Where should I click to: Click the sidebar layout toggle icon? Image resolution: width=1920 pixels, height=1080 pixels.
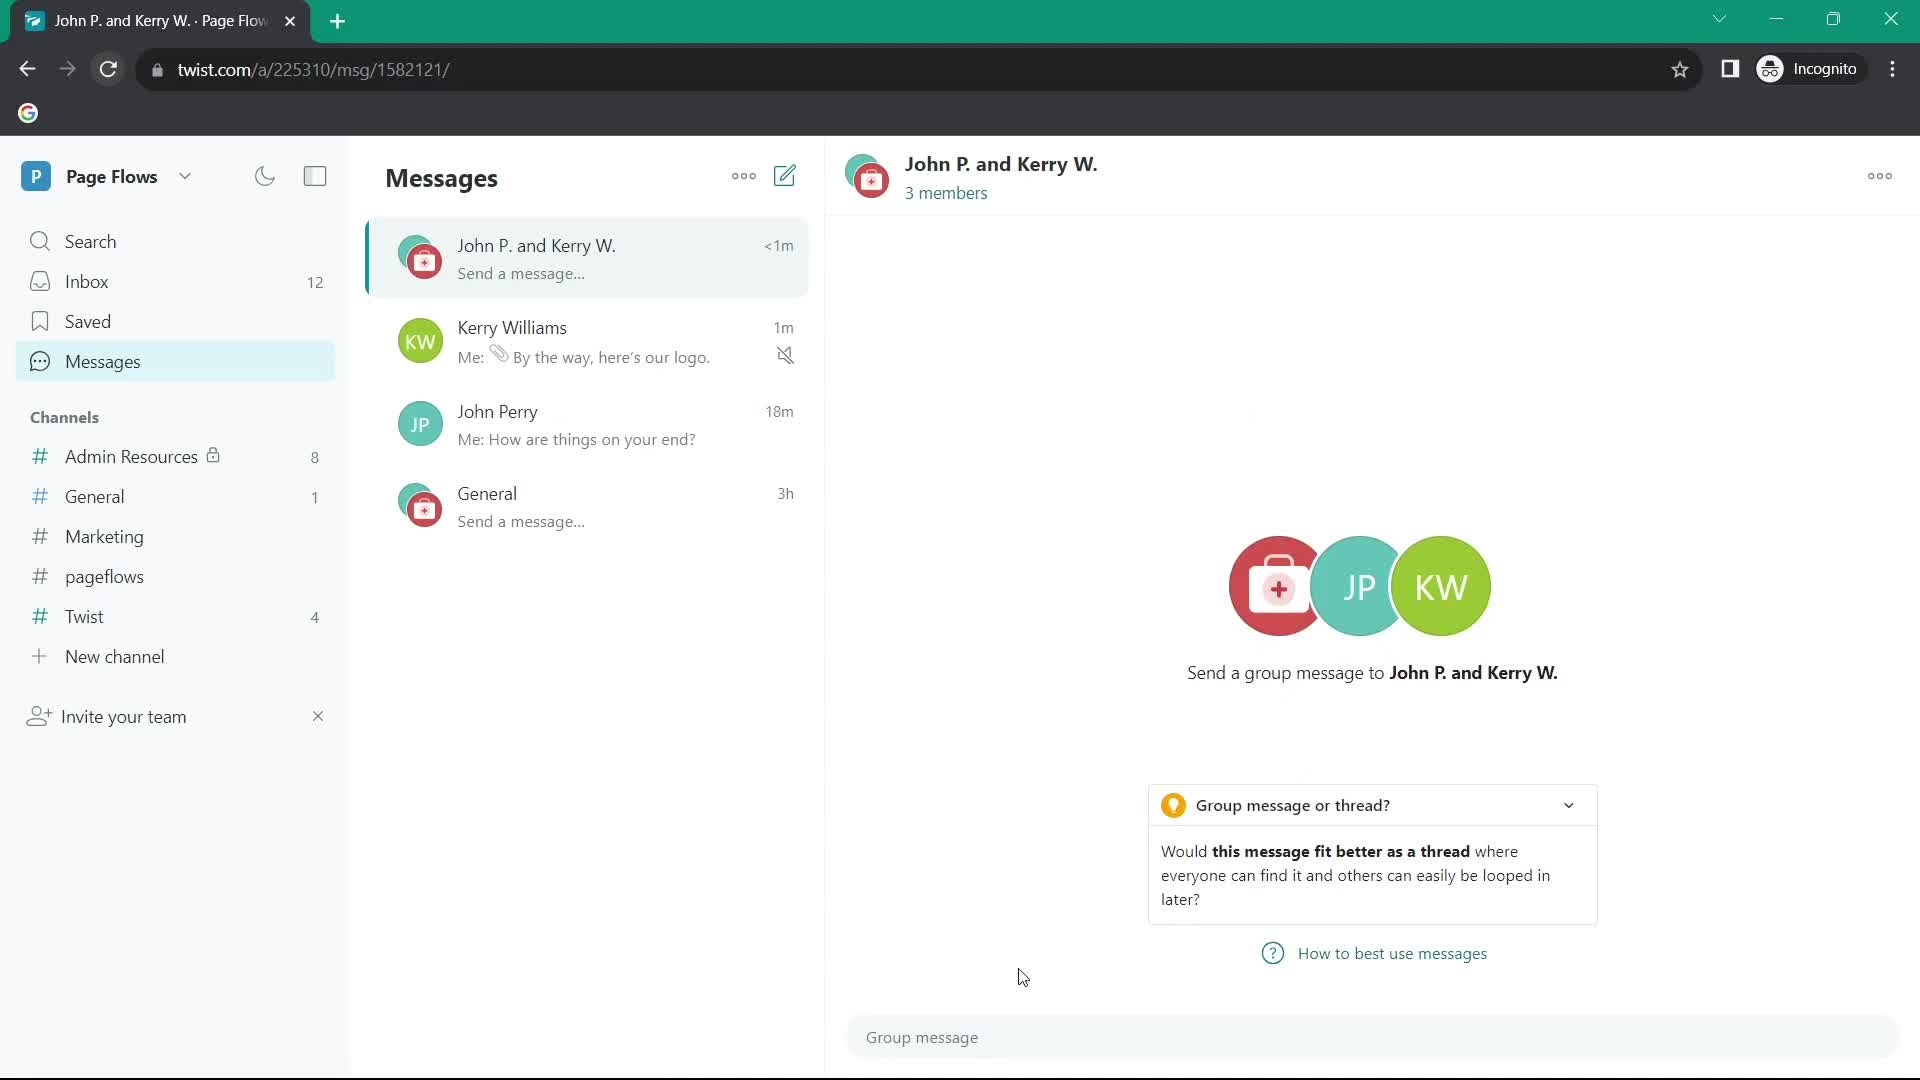tap(315, 175)
